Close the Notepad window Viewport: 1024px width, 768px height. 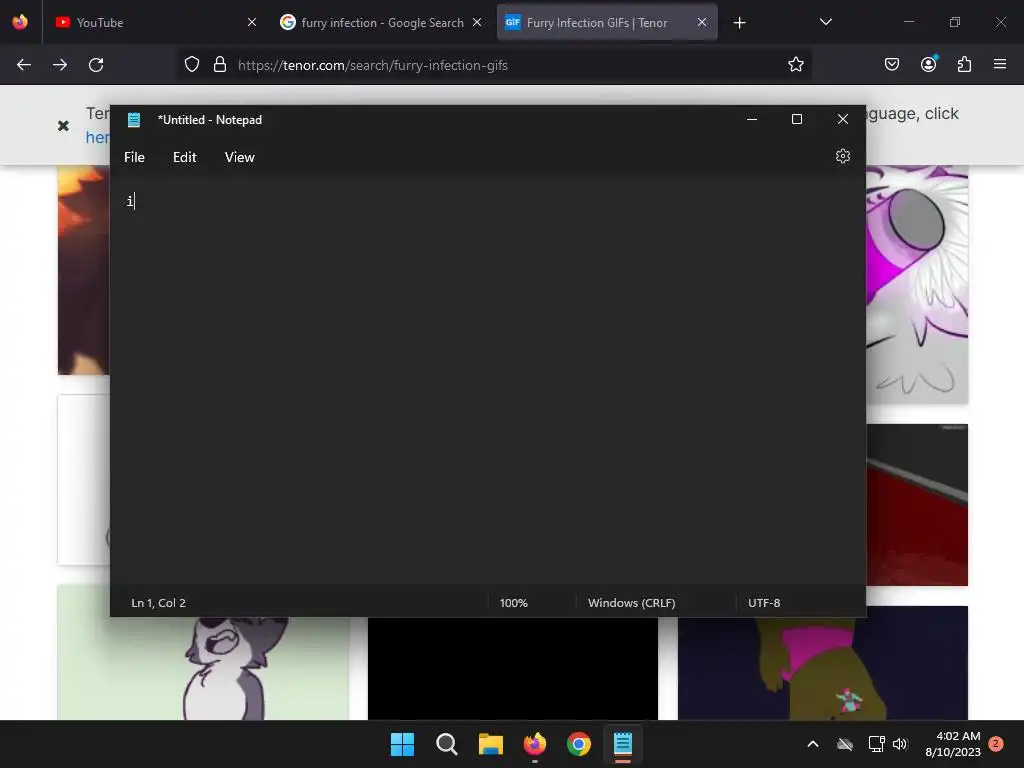pyautogui.click(x=842, y=120)
